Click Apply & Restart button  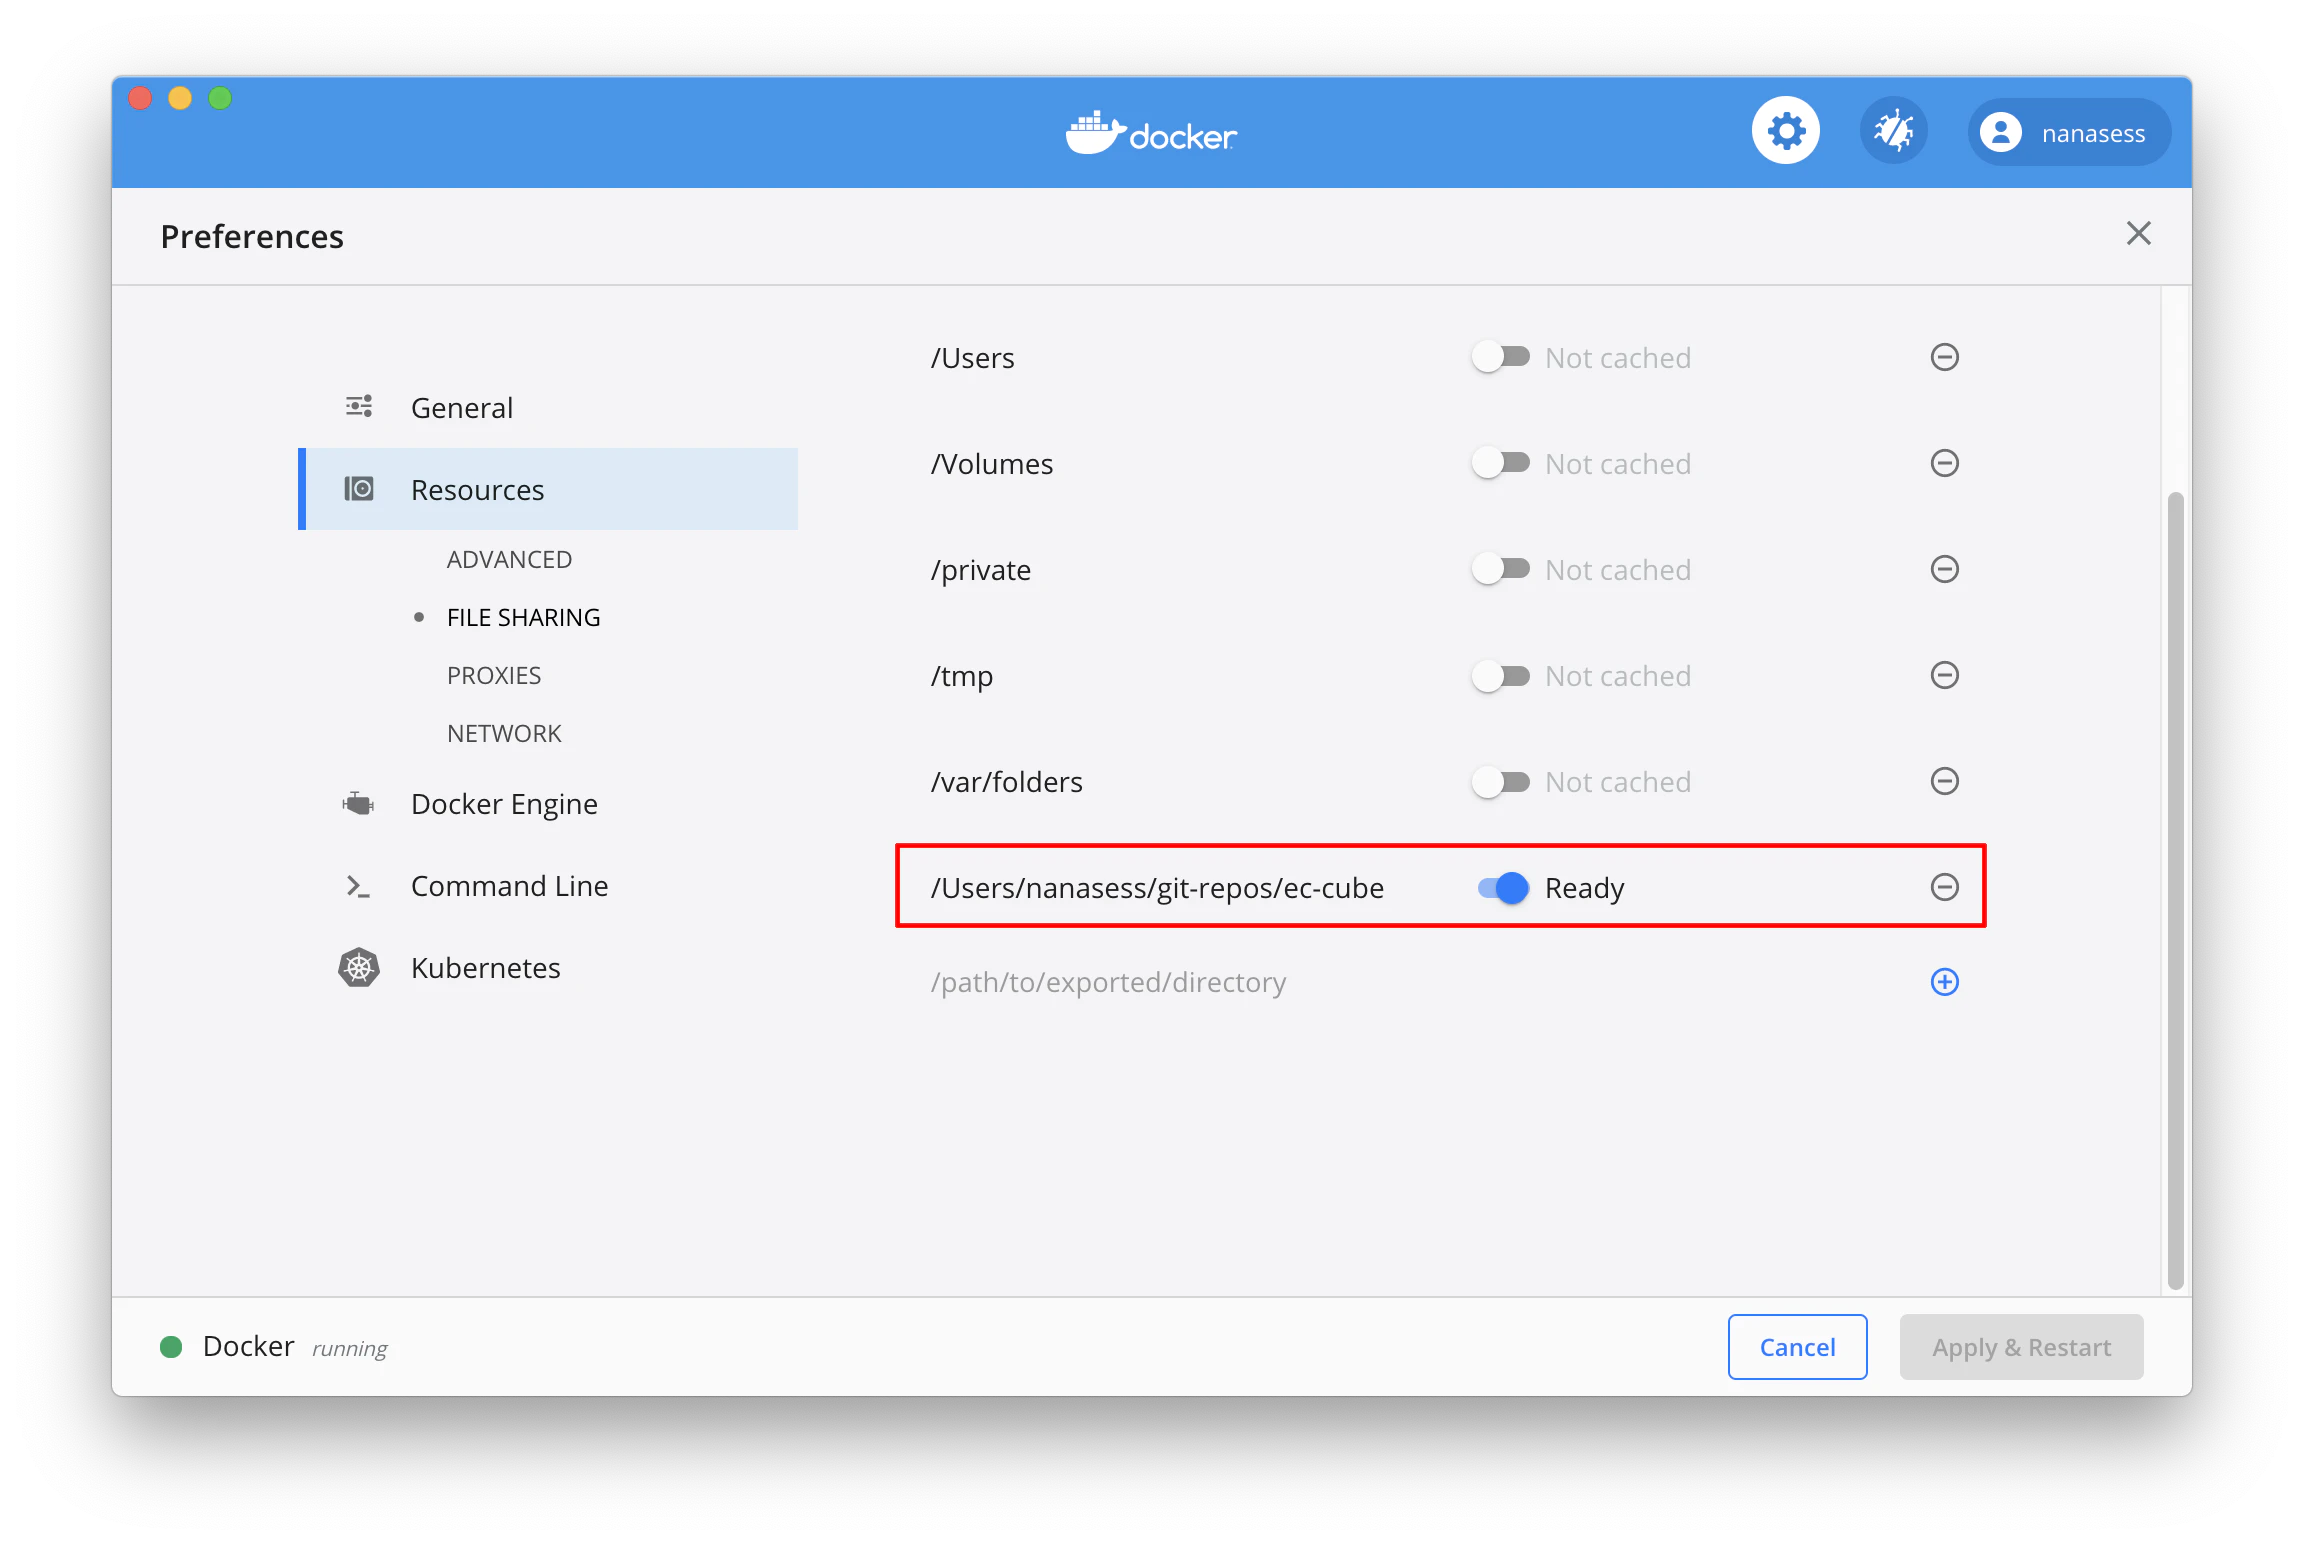tap(2021, 1347)
